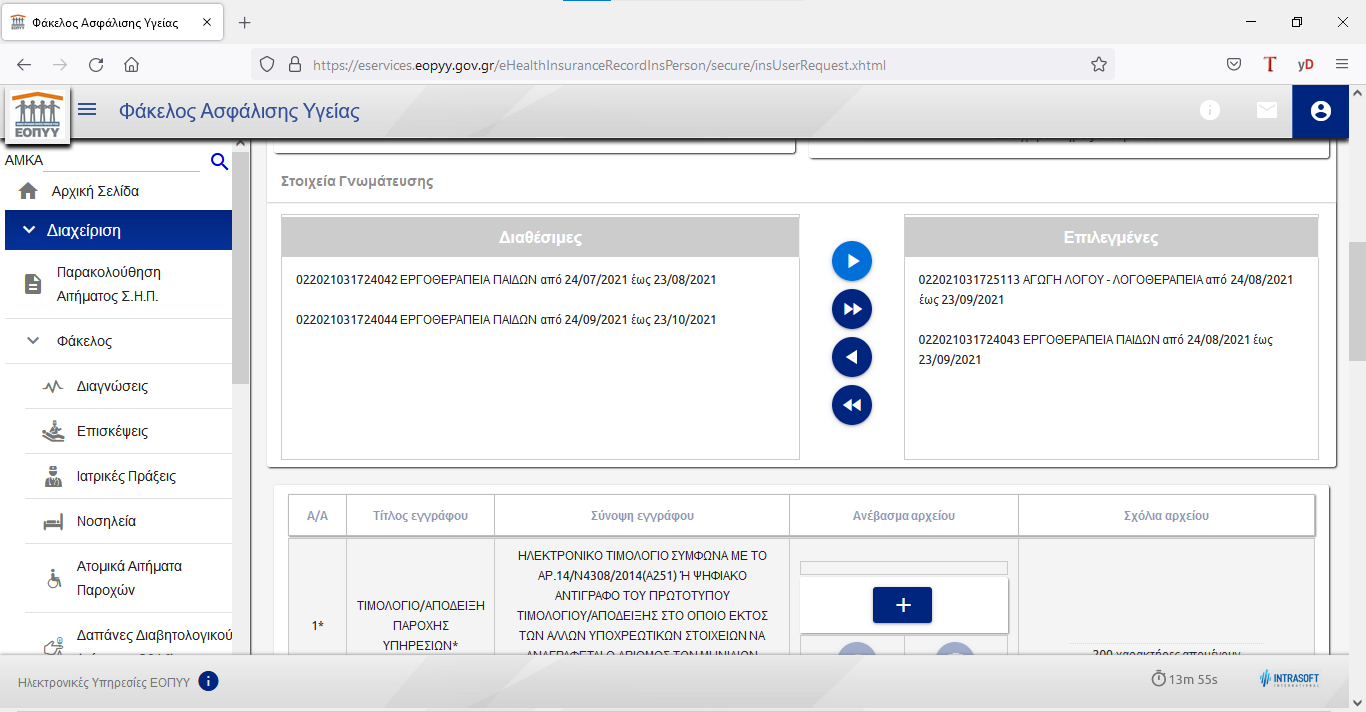Open Διαγνώσεις from the sidebar

[112, 386]
